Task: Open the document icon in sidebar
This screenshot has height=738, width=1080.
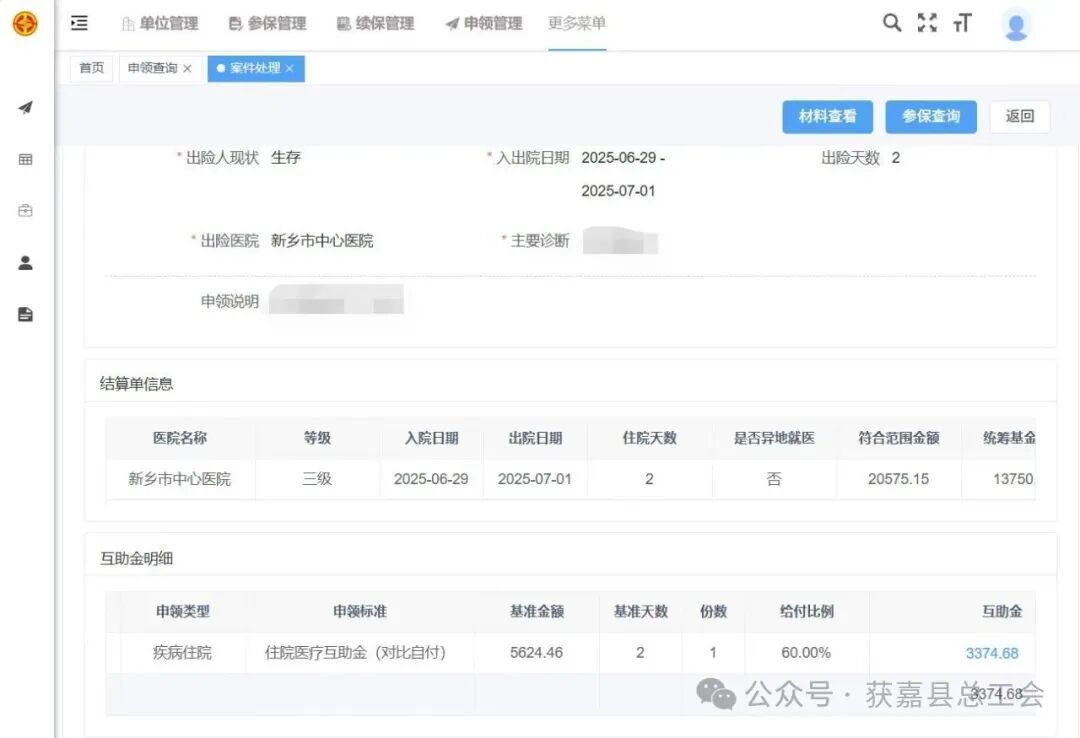Action: click(x=24, y=314)
